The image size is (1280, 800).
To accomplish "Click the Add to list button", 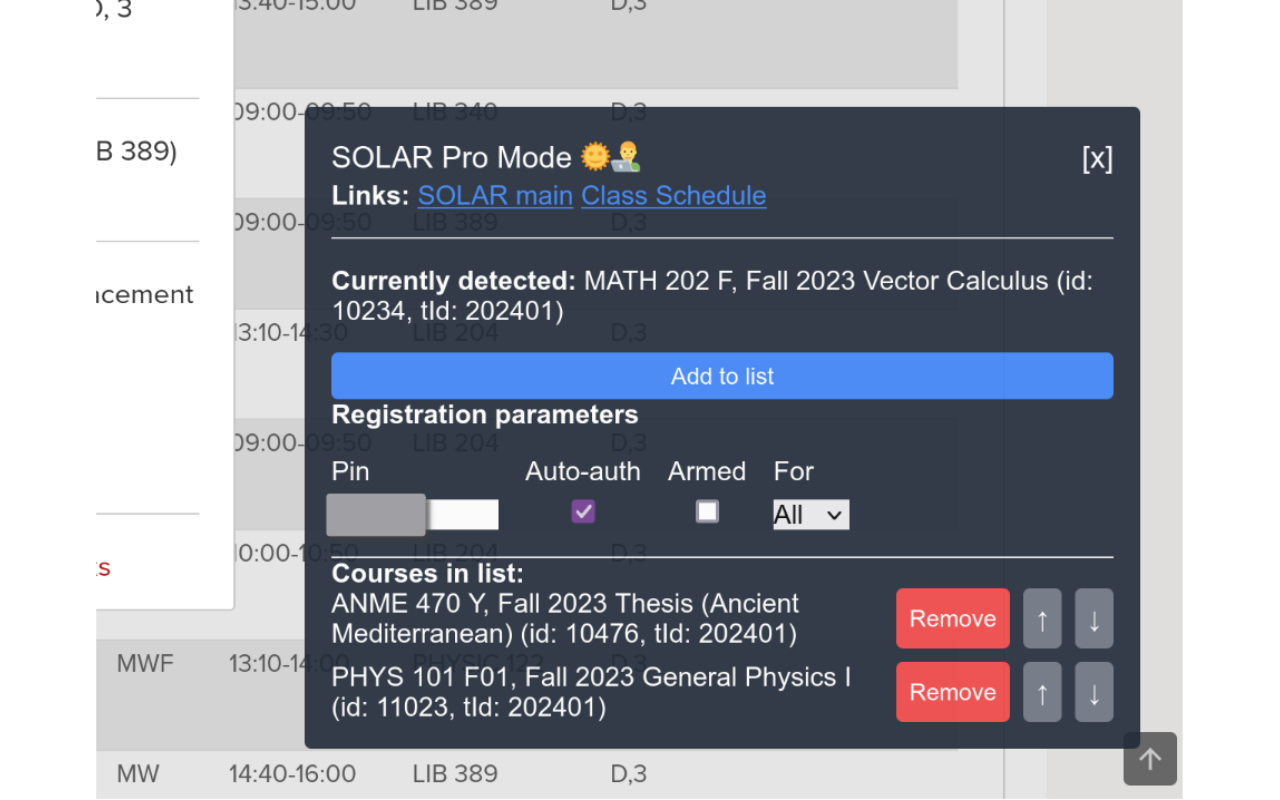I will coord(722,376).
